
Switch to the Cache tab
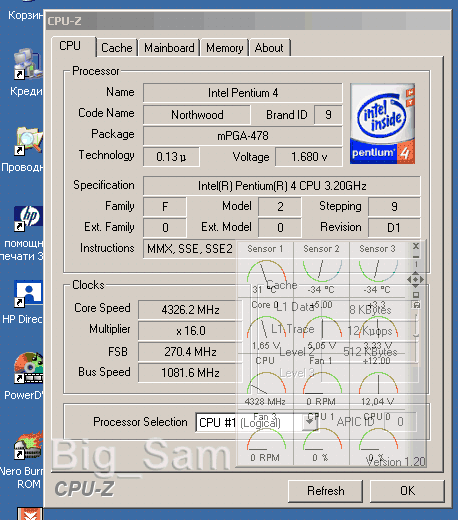(x=117, y=48)
